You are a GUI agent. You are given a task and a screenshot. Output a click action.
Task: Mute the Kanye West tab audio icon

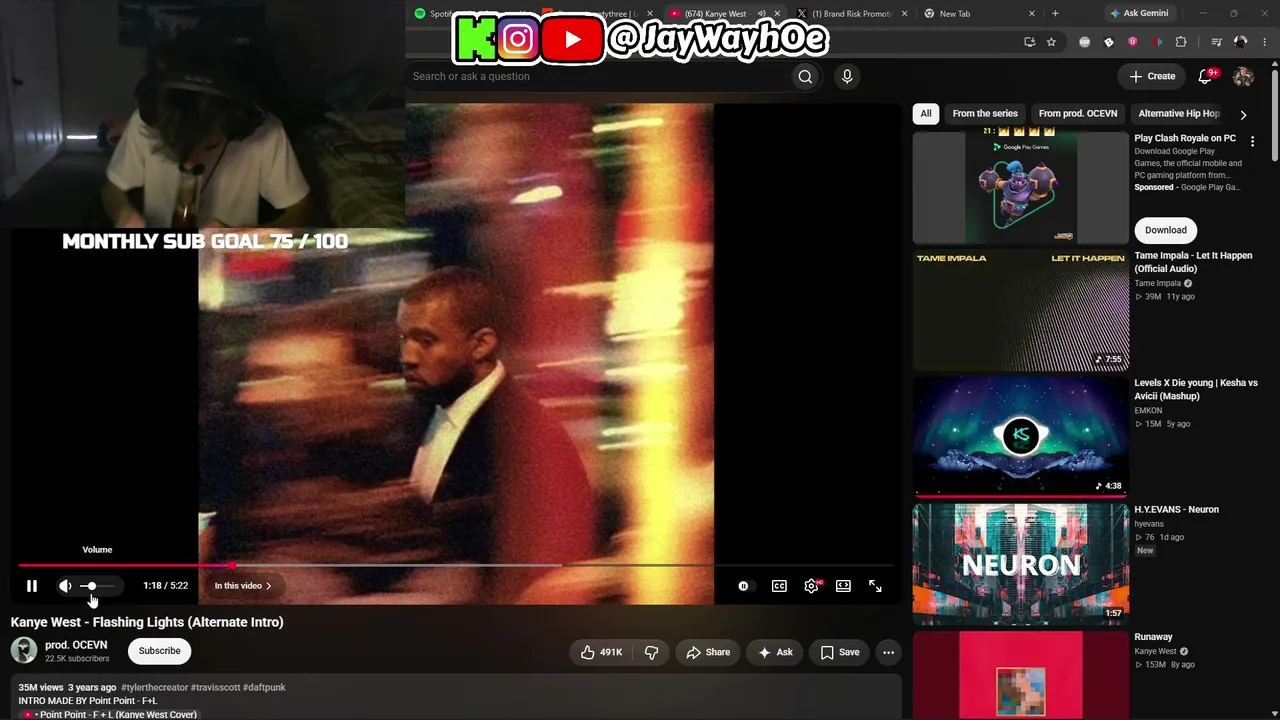761,14
